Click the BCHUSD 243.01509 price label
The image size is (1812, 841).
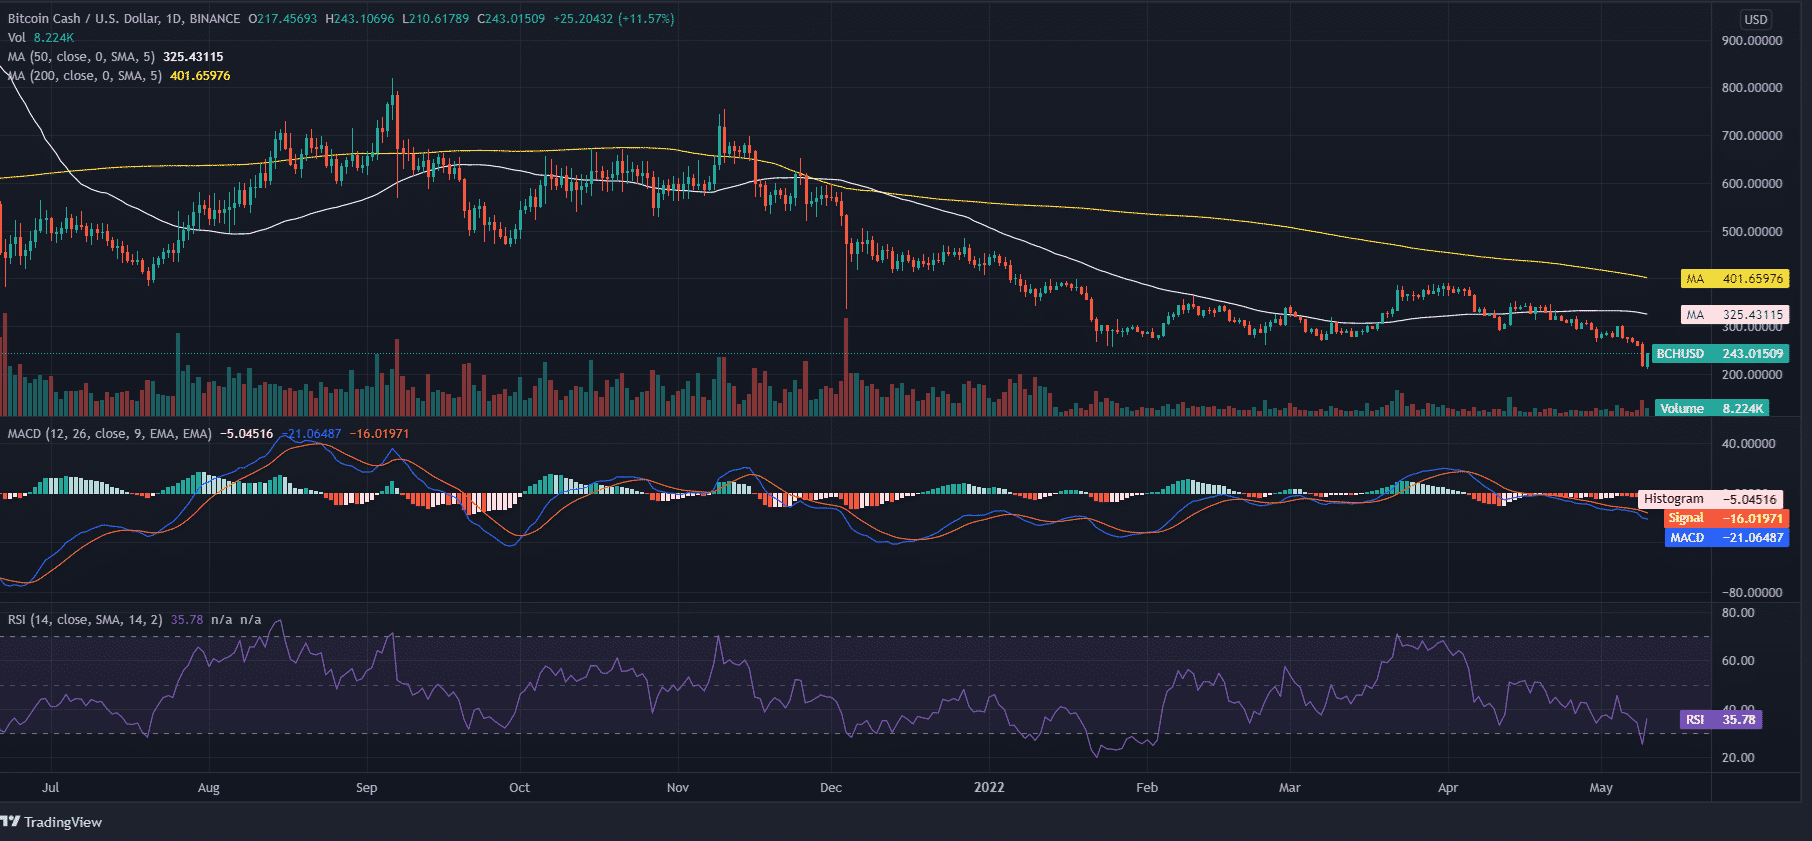1720,354
